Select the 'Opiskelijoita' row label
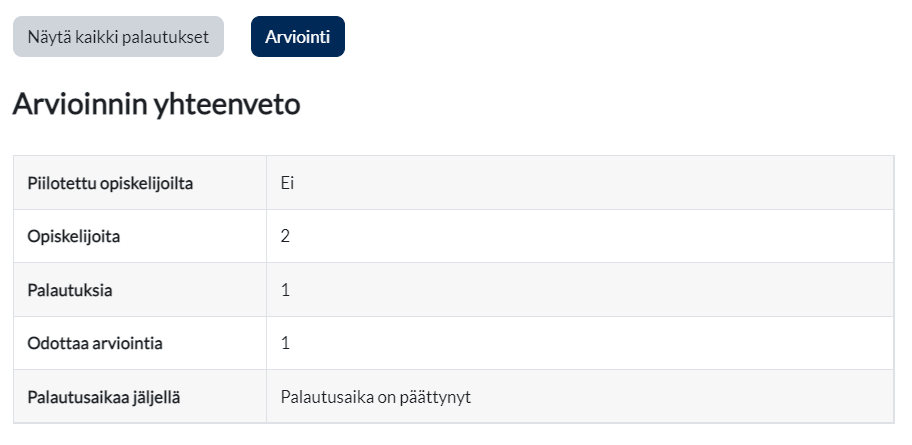This screenshot has width=912, height=445. point(74,237)
